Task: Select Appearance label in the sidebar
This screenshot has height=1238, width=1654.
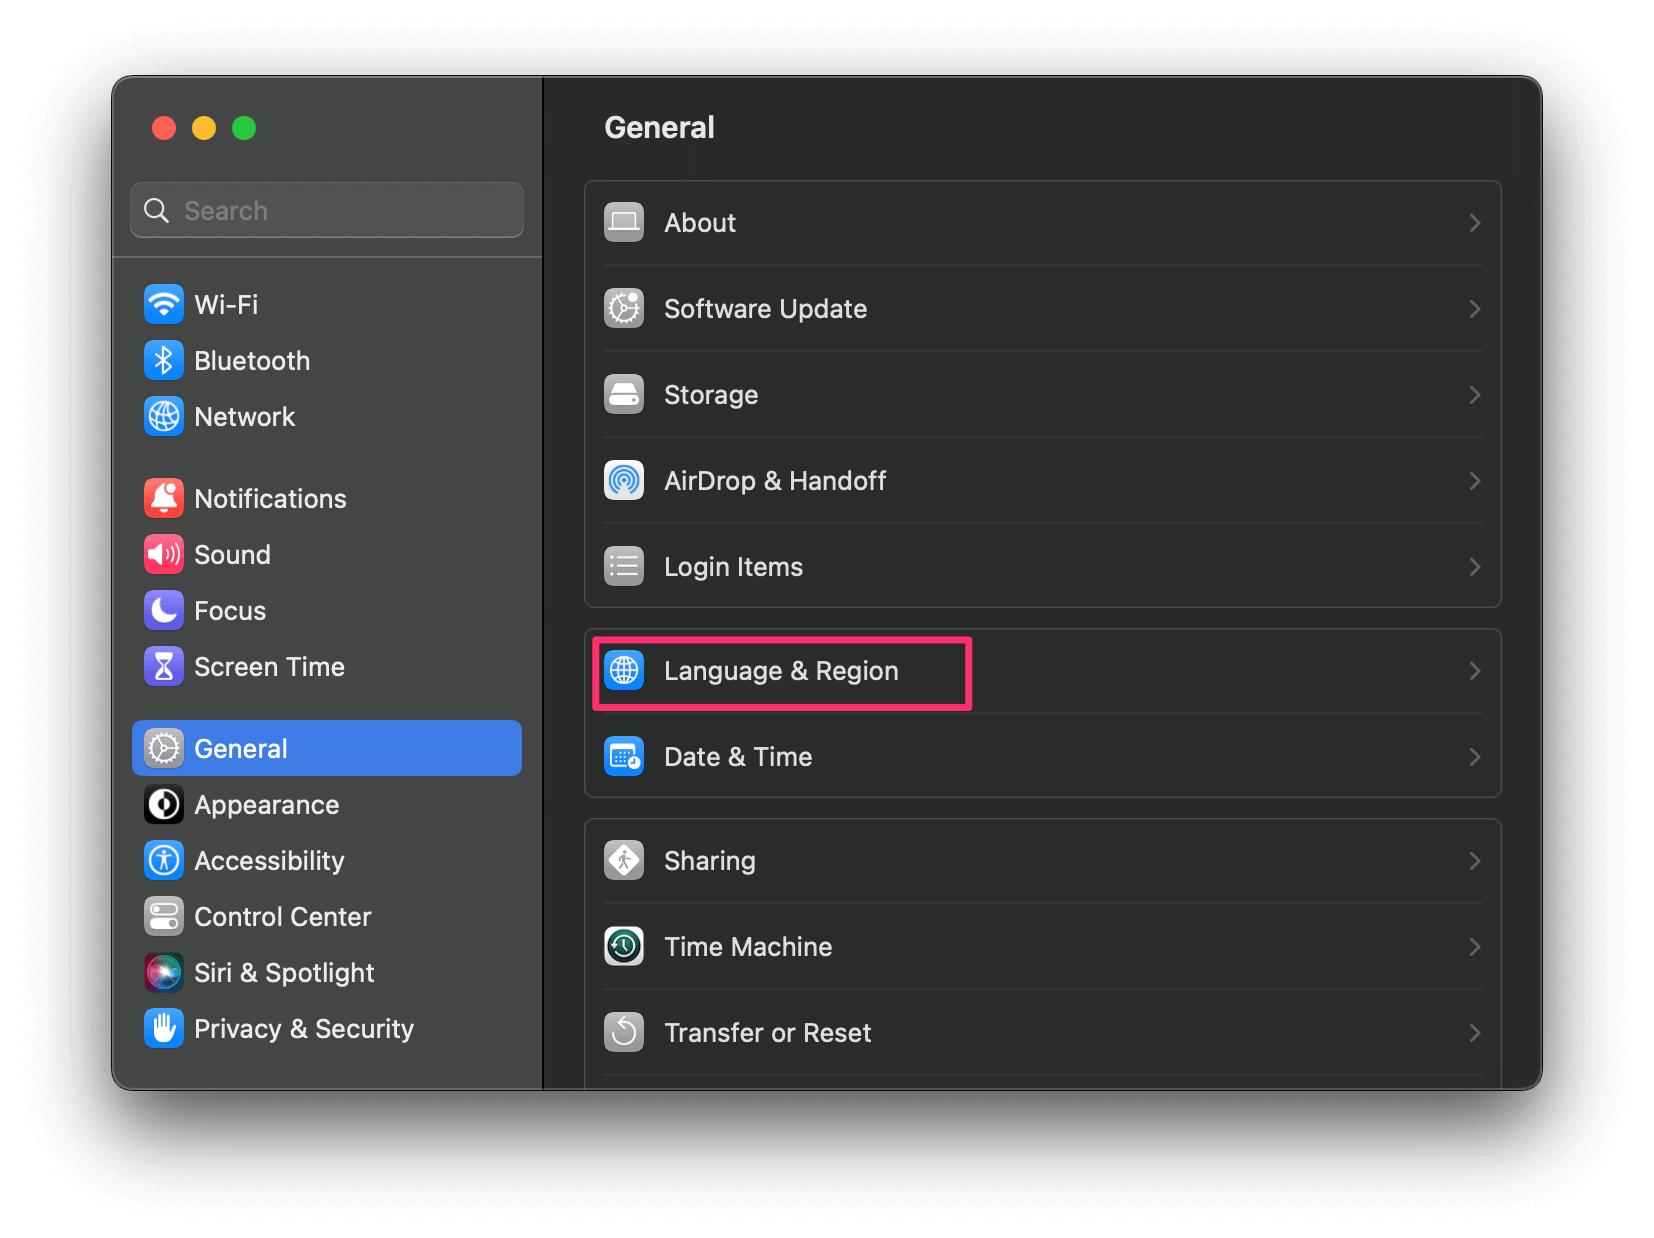Action: [x=267, y=805]
